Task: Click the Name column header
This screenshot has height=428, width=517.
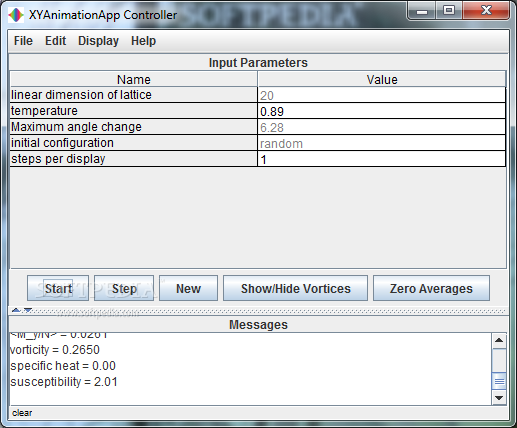Action: (x=134, y=79)
